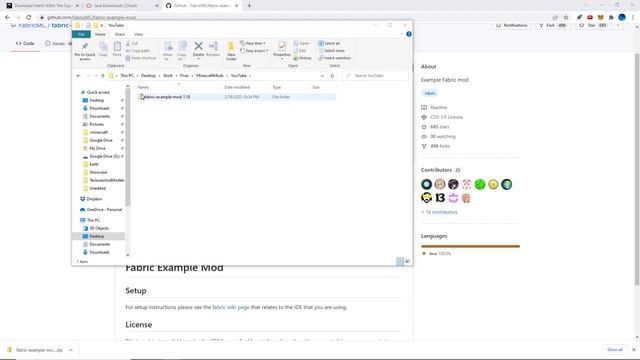Expand the chevron after YouTube in breadcrumb
640x360 pixels.
point(250,76)
